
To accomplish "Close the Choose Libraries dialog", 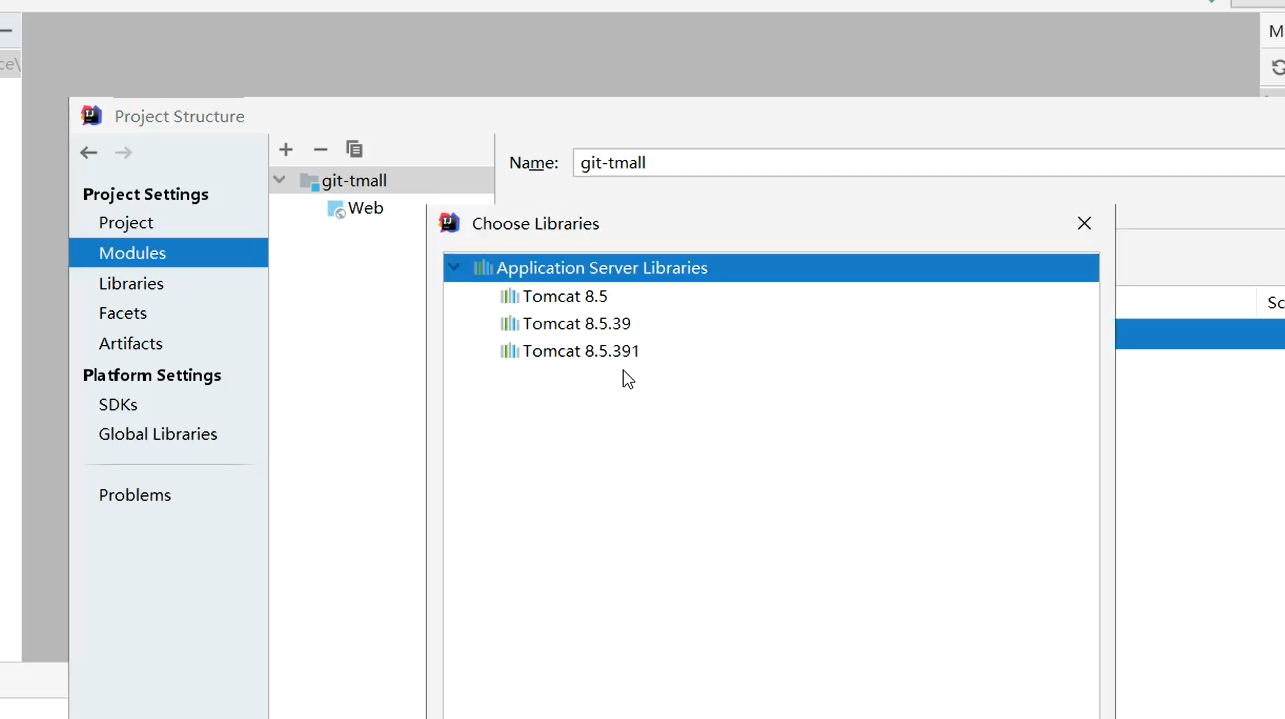I will click(1084, 223).
